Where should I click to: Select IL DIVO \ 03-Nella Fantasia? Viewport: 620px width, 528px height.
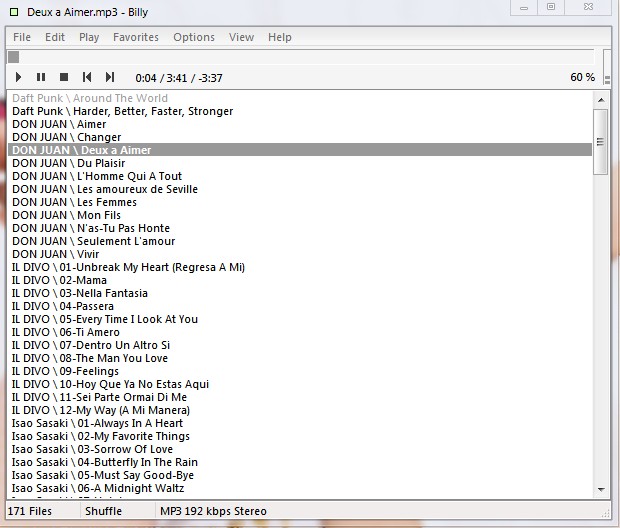(300, 293)
